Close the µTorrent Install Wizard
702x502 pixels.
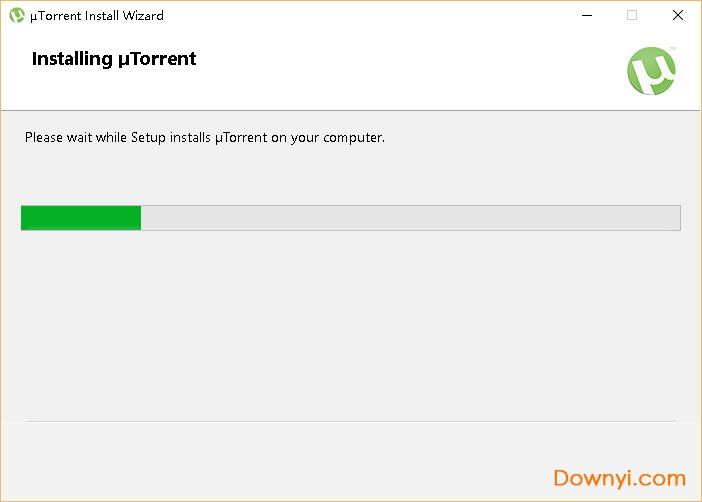click(677, 16)
